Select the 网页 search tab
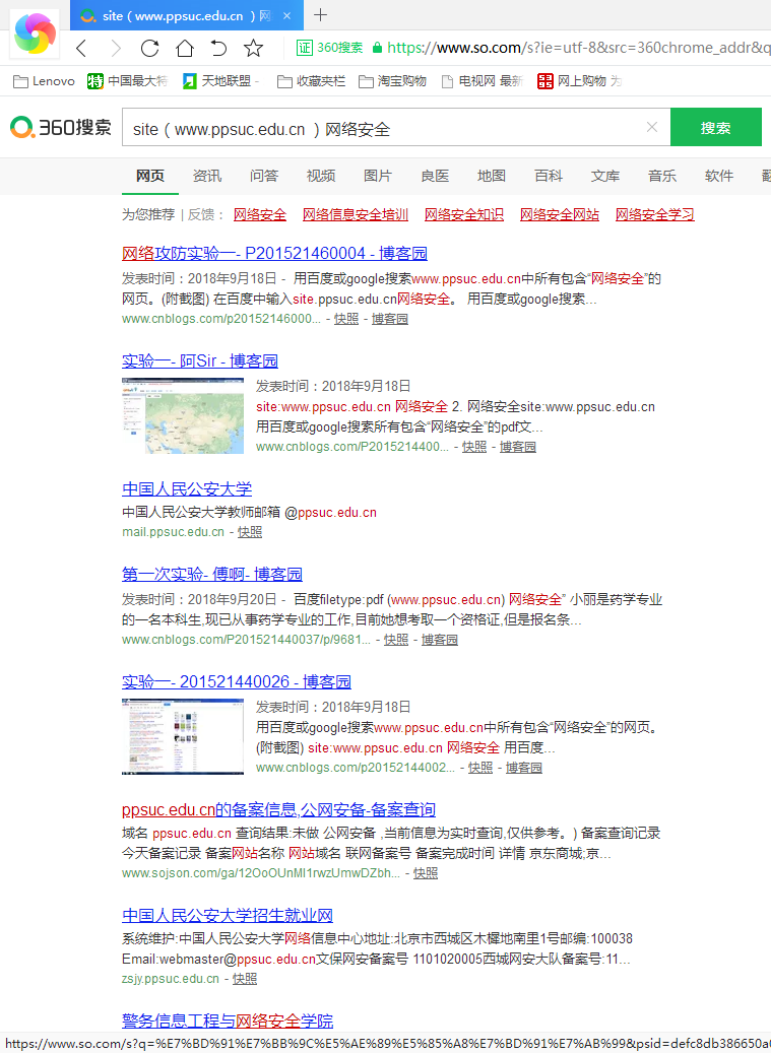 (x=150, y=176)
